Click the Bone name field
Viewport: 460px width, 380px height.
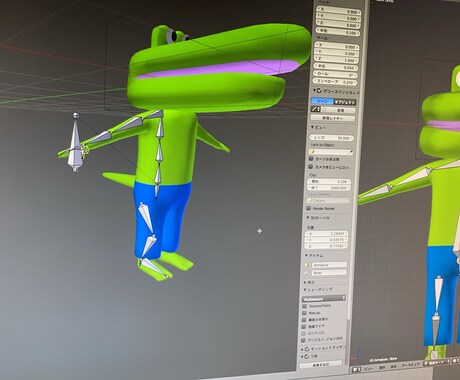tap(329, 273)
